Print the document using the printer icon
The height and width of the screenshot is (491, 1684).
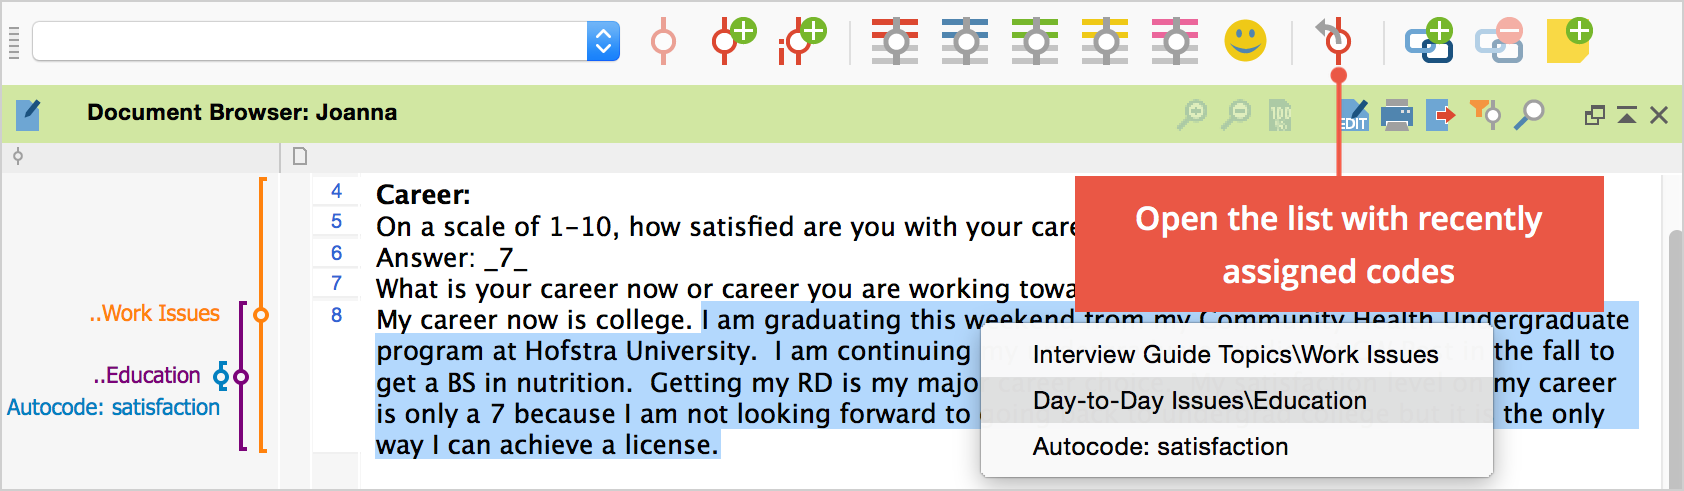coord(1397,115)
